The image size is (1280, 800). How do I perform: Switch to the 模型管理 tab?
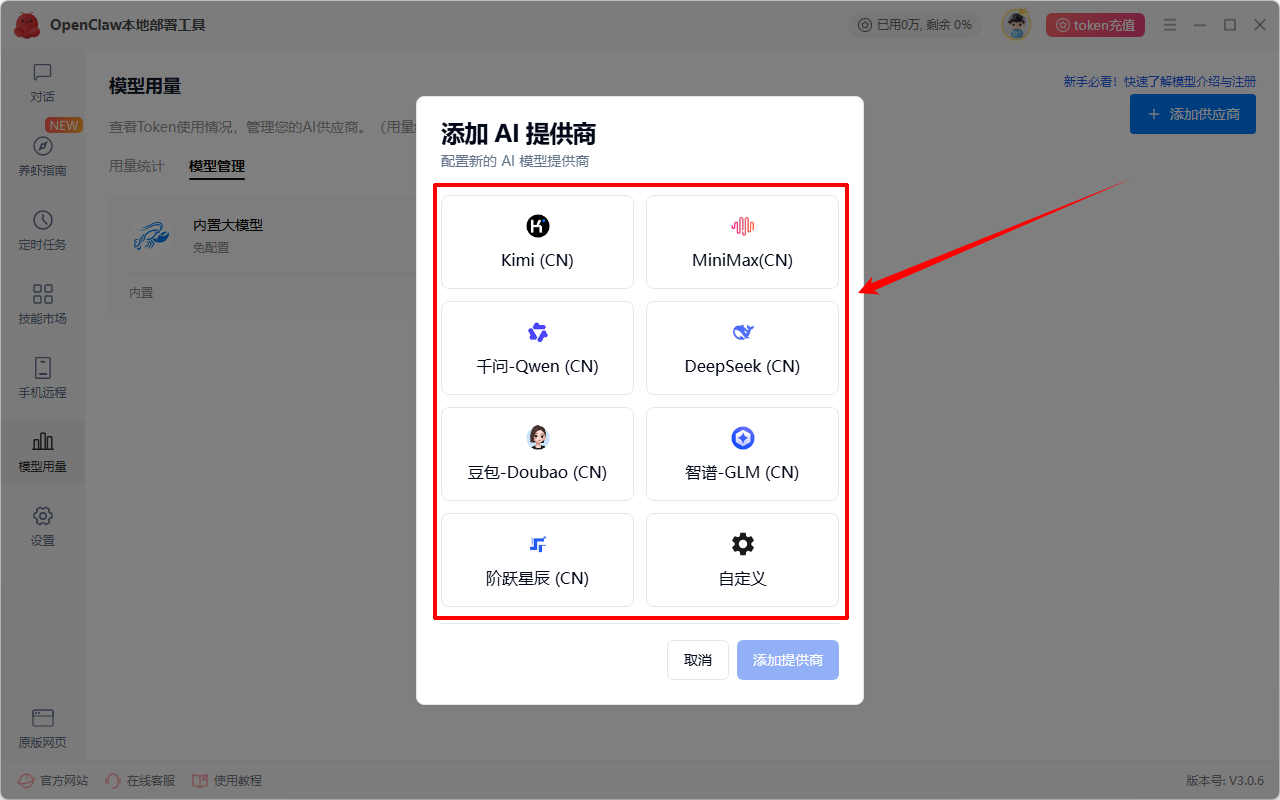(x=217, y=166)
